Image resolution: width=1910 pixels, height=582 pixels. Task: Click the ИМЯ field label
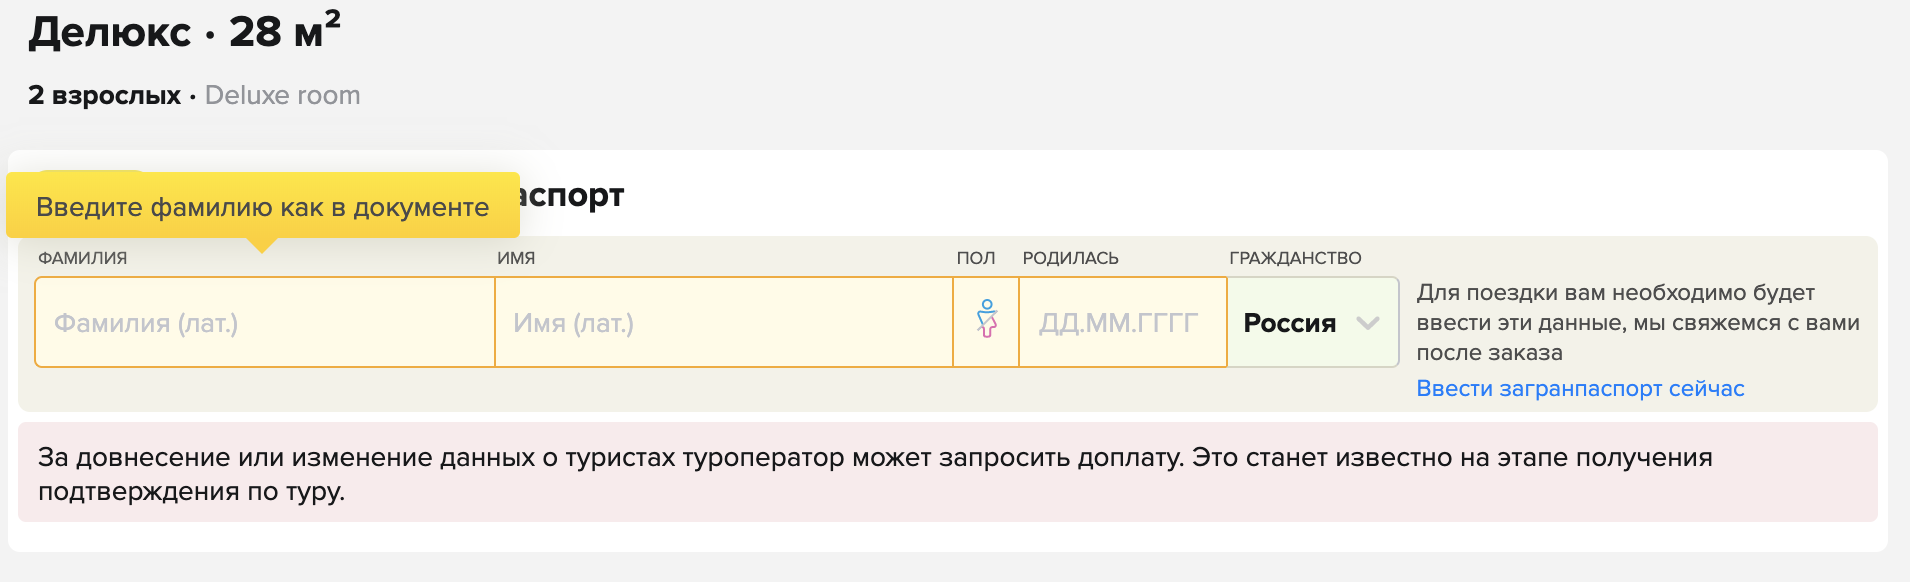(516, 258)
